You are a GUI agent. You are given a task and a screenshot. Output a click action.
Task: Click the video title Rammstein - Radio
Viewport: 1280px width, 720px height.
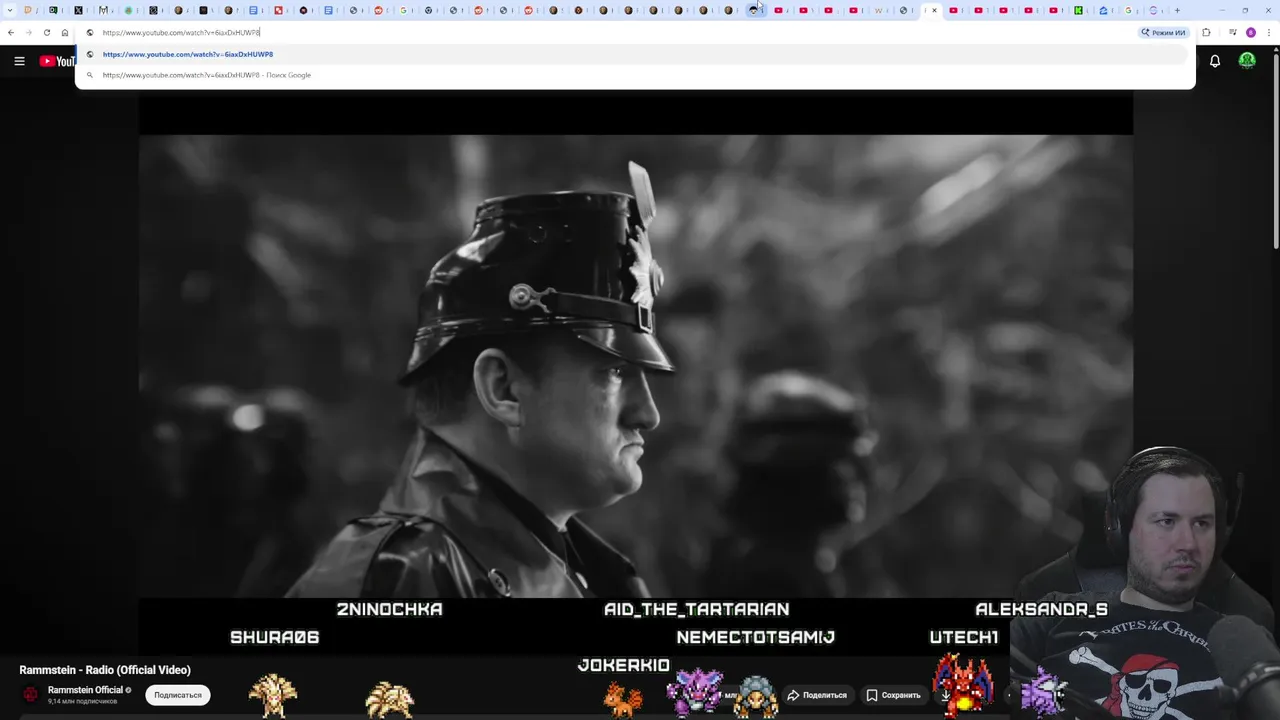tap(105, 670)
